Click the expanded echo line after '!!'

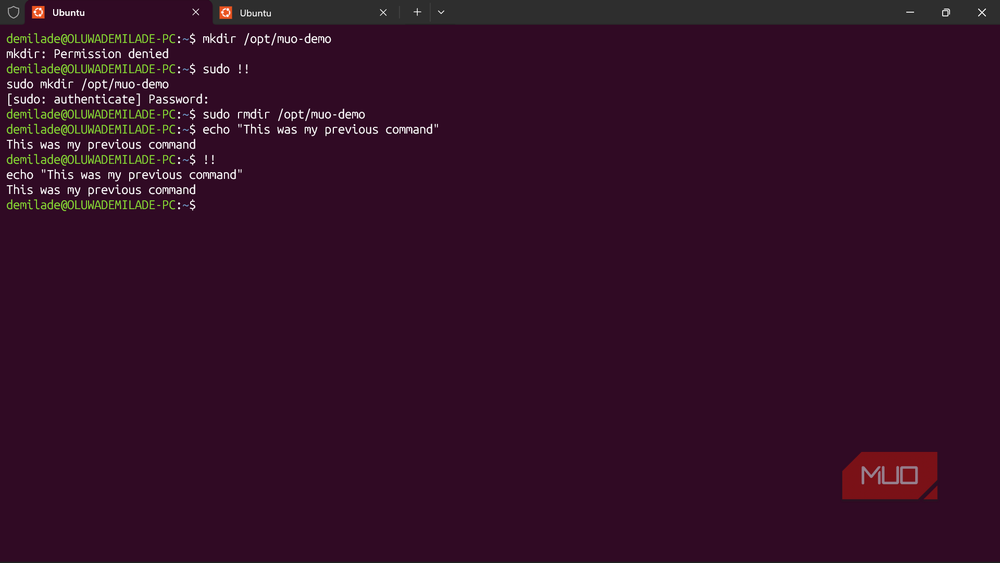coord(124,175)
